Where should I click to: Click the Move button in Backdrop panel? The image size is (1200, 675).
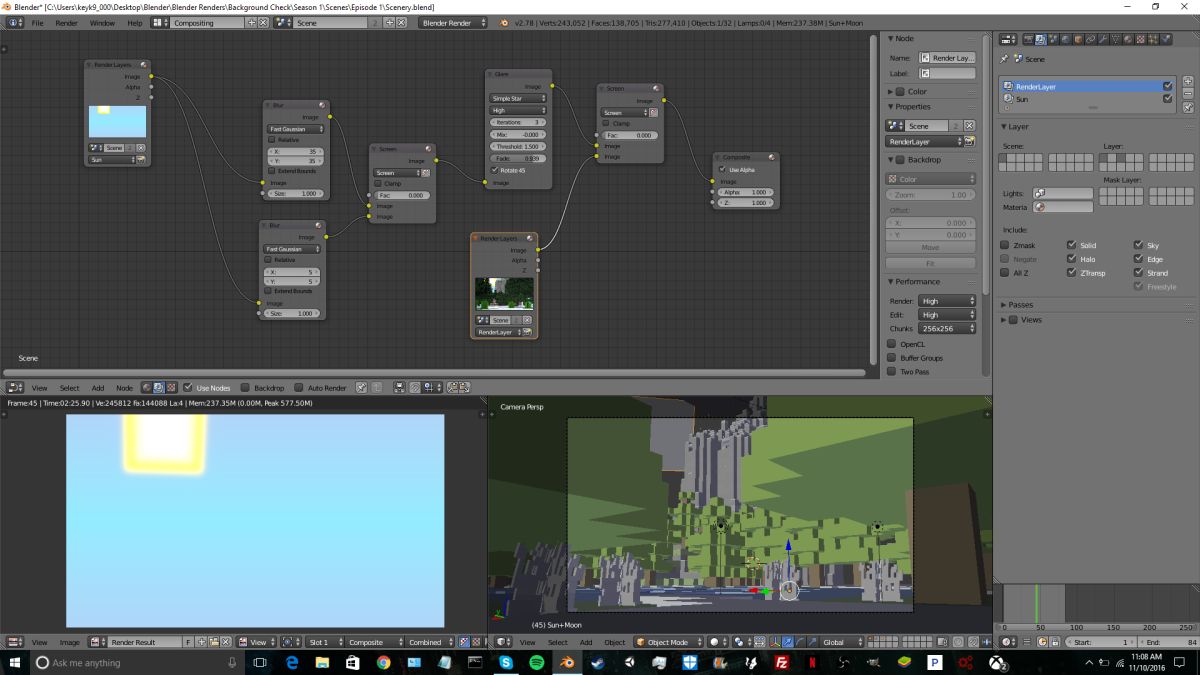tap(931, 247)
